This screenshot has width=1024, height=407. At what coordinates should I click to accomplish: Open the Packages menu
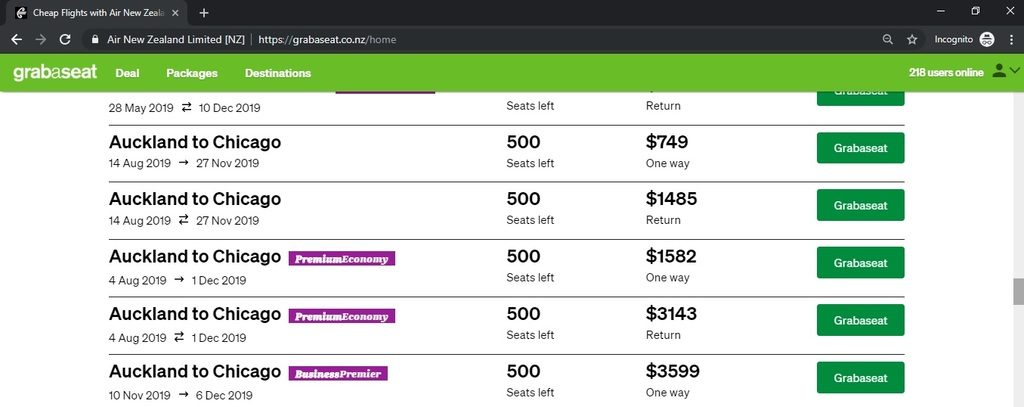192,73
